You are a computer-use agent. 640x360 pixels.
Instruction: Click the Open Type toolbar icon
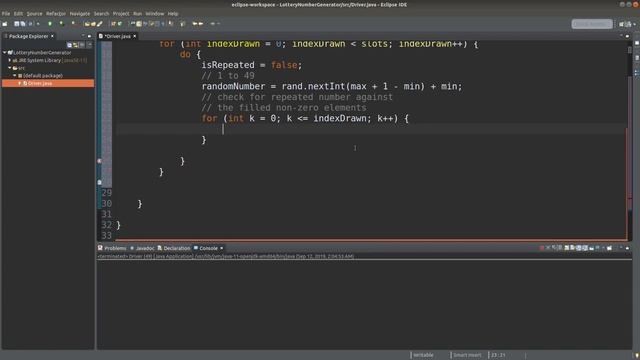87,24
